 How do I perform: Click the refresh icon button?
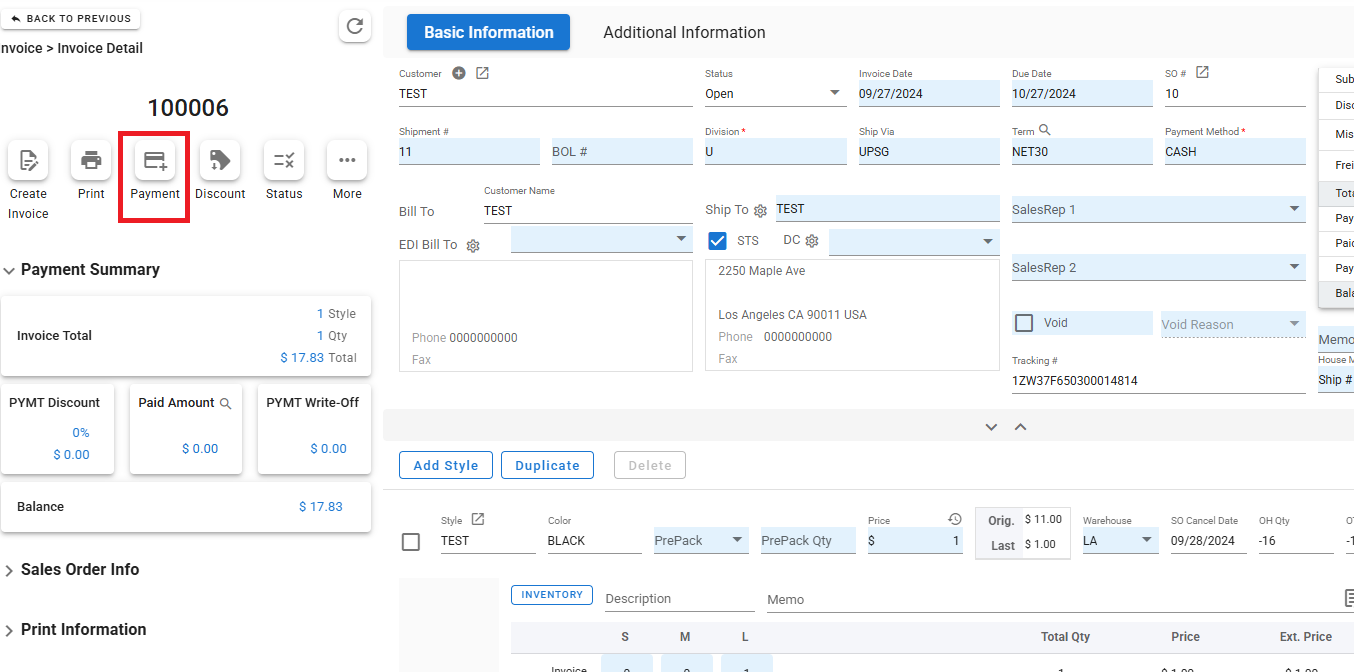(355, 27)
